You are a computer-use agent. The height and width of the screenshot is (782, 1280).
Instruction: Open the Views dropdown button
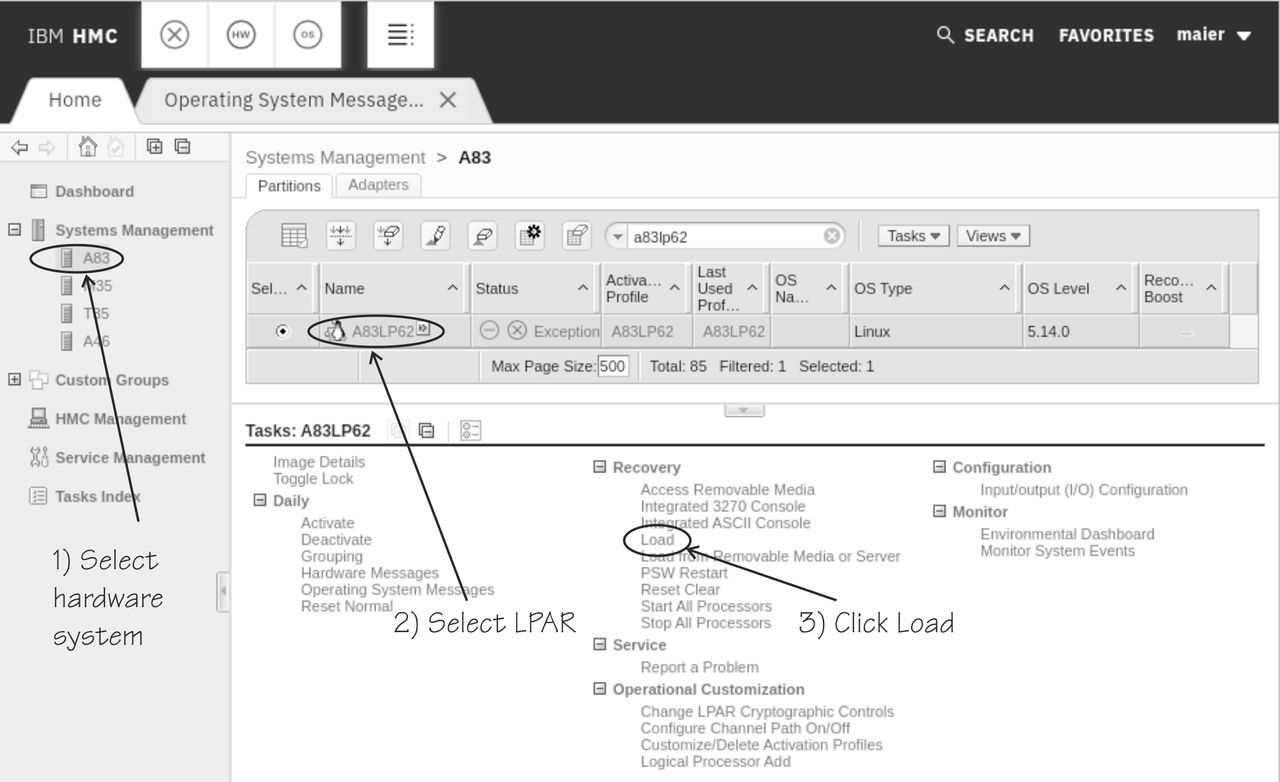993,236
